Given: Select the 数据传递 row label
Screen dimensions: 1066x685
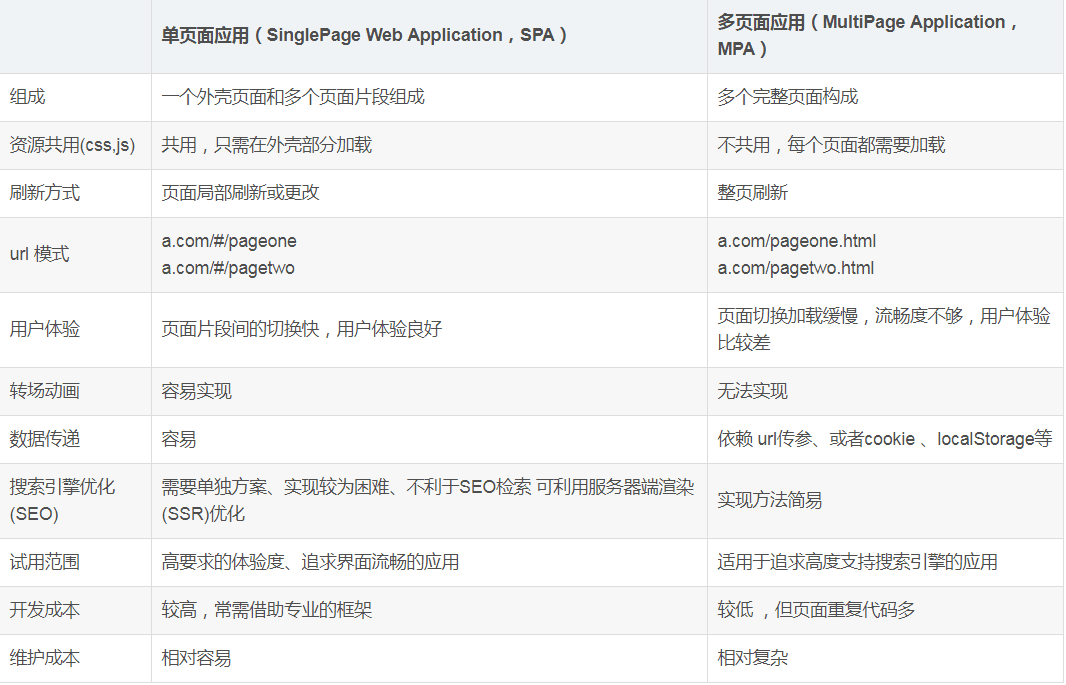Looking at the screenshot, I should pos(45,439).
